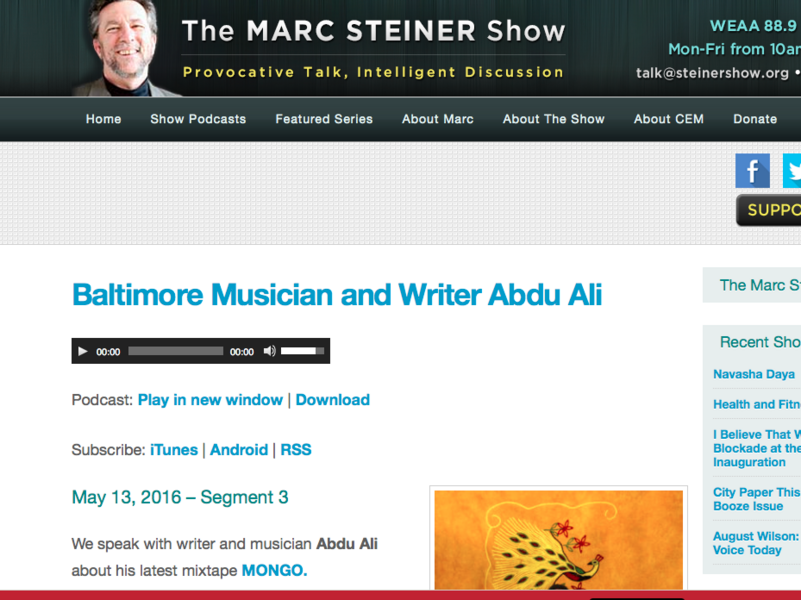Open the RSS feed link
Viewport: 801px width, 600px height.
[296, 450]
